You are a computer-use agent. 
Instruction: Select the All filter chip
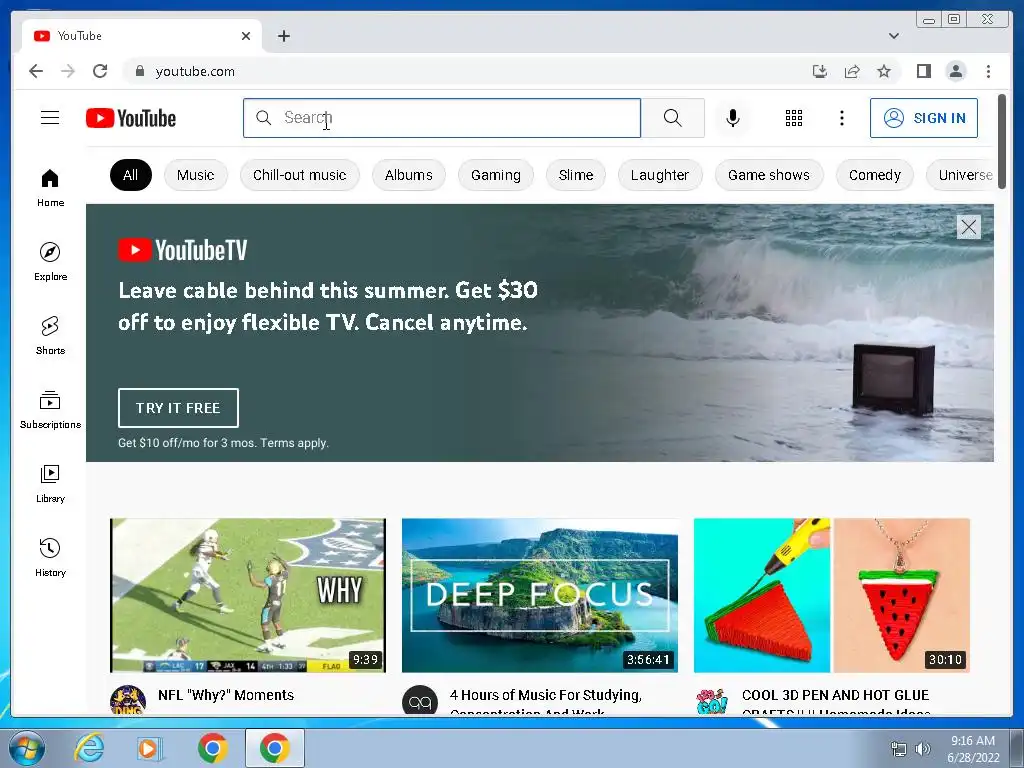coord(131,175)
